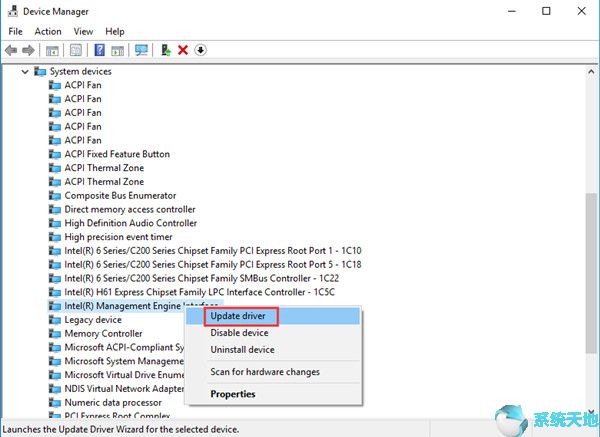Select NDIS Virtual Network Adapter entry
This screenshot has width=600, height=437.
coord(124,389)
